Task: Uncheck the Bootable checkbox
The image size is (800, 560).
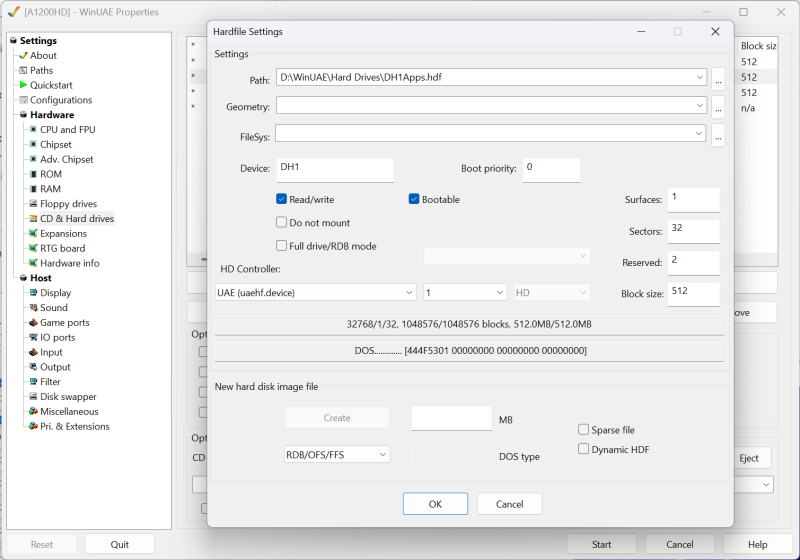Action: [414, 199]
